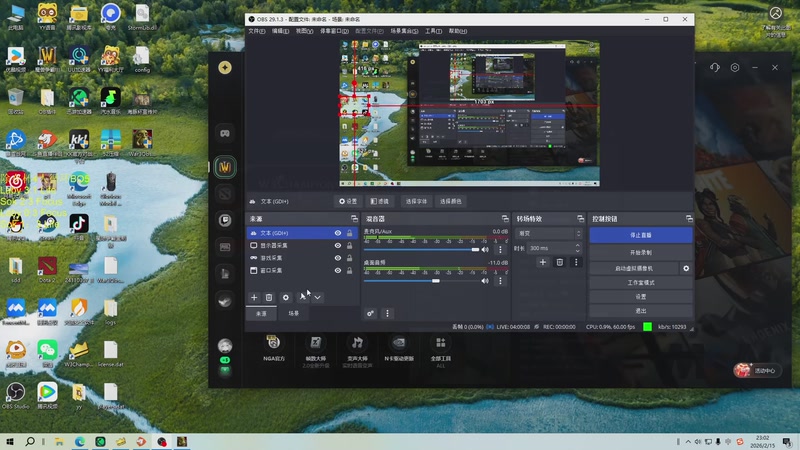Image resolution: width=800 pixels, height=450 pixels.
Task: Adjust 麦克风/Aux volume slider
Action: 422,249
